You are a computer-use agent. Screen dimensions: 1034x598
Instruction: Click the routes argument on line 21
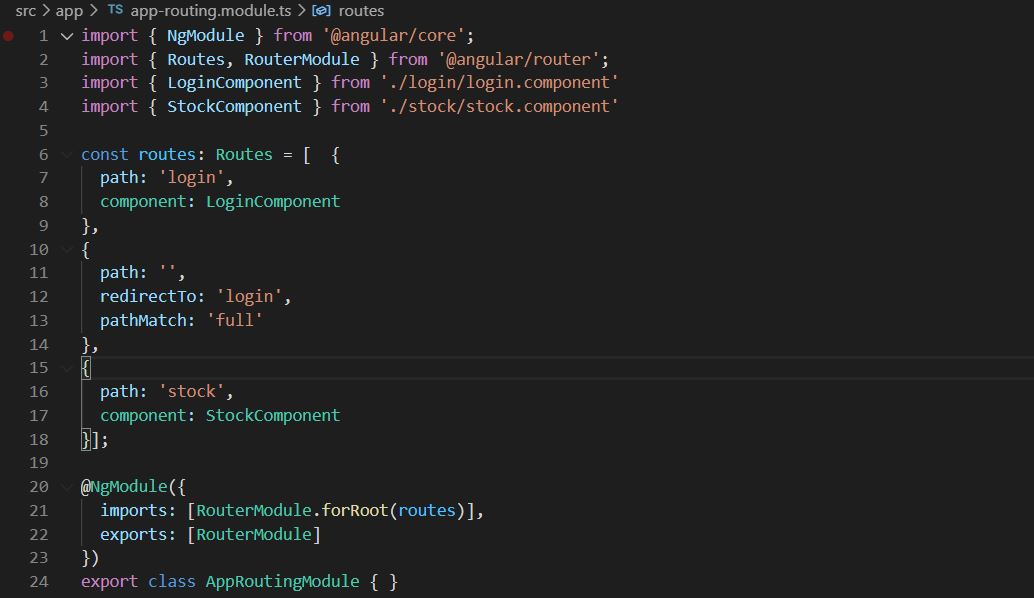pos(427,511)
